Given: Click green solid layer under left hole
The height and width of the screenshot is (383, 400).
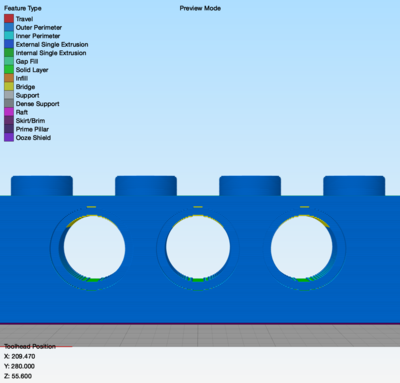Looking at the screenshot, I should (x=93, y=280).
